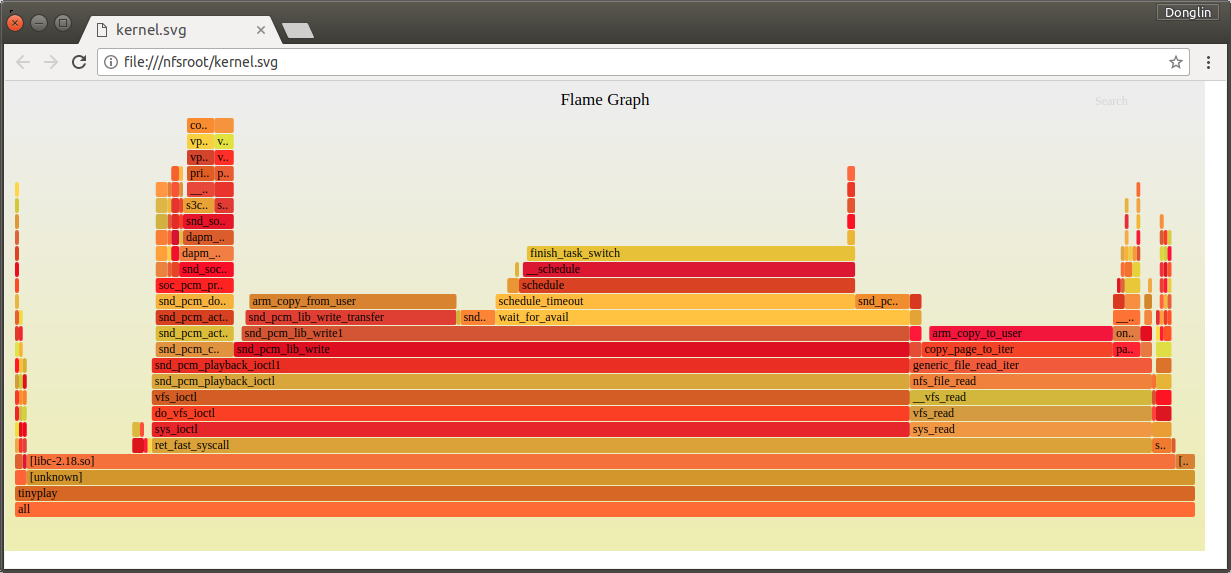Click the Search link in flame graph

point(1111,101)
